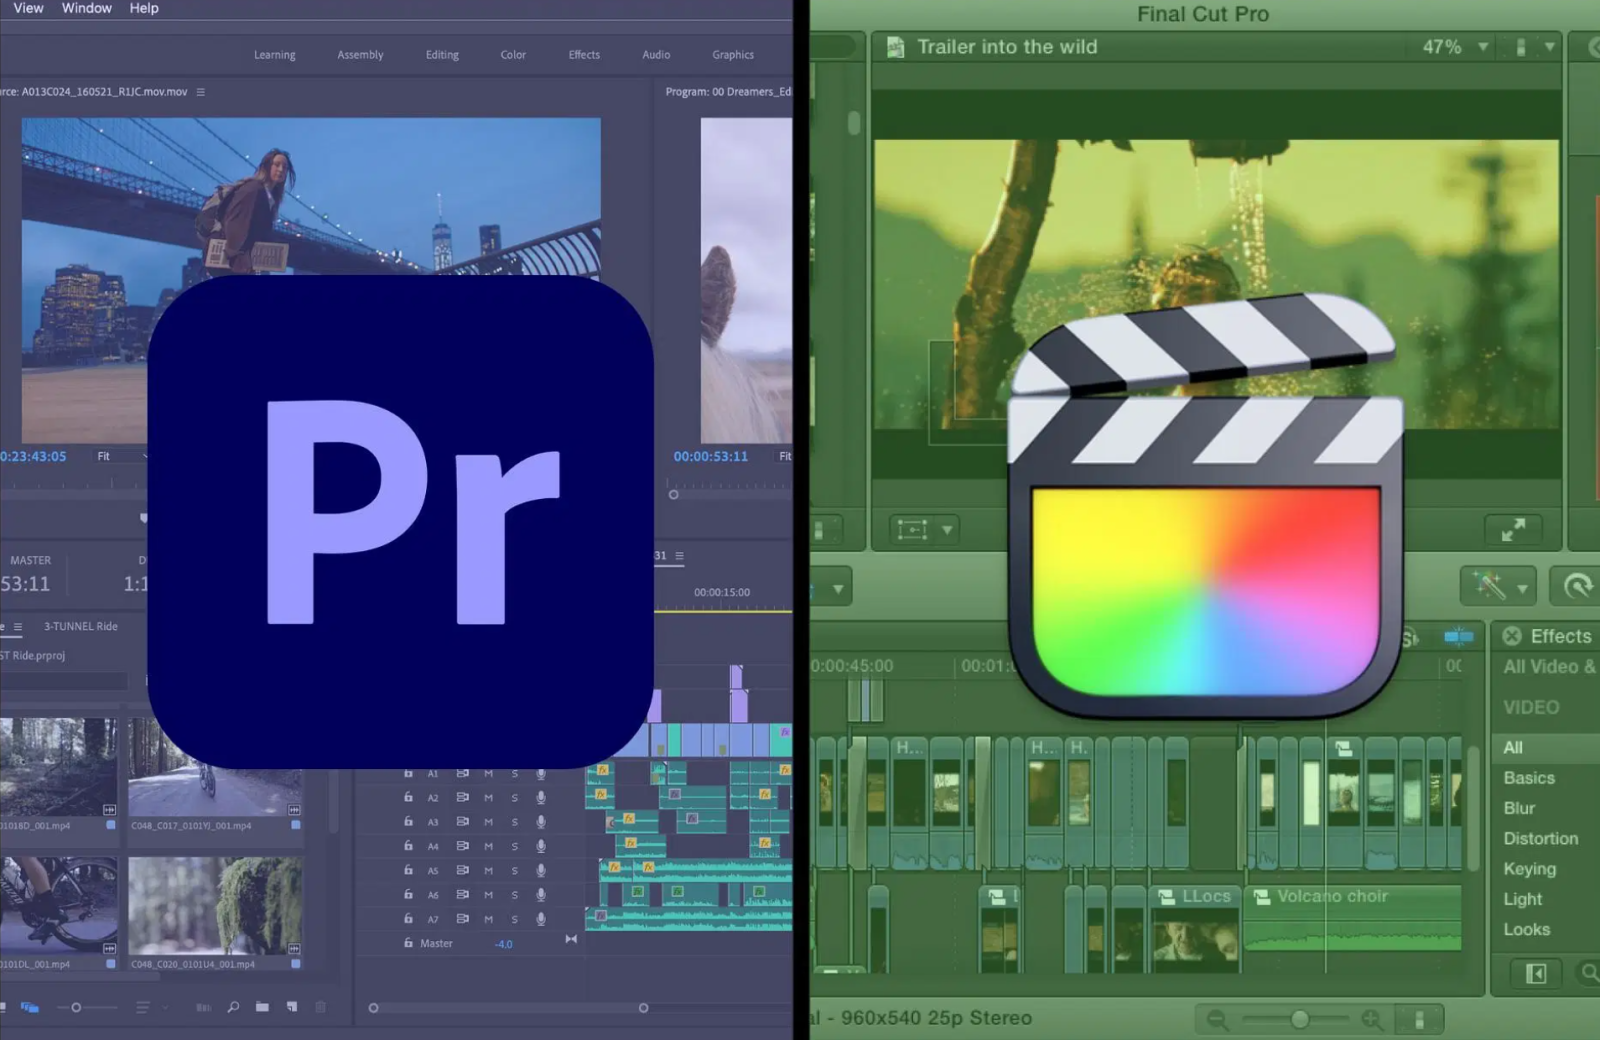The height and width of the screenshot is (1040, 1600).
Task: Switch to the Effects workspace tab
Action: pos(584,55)
